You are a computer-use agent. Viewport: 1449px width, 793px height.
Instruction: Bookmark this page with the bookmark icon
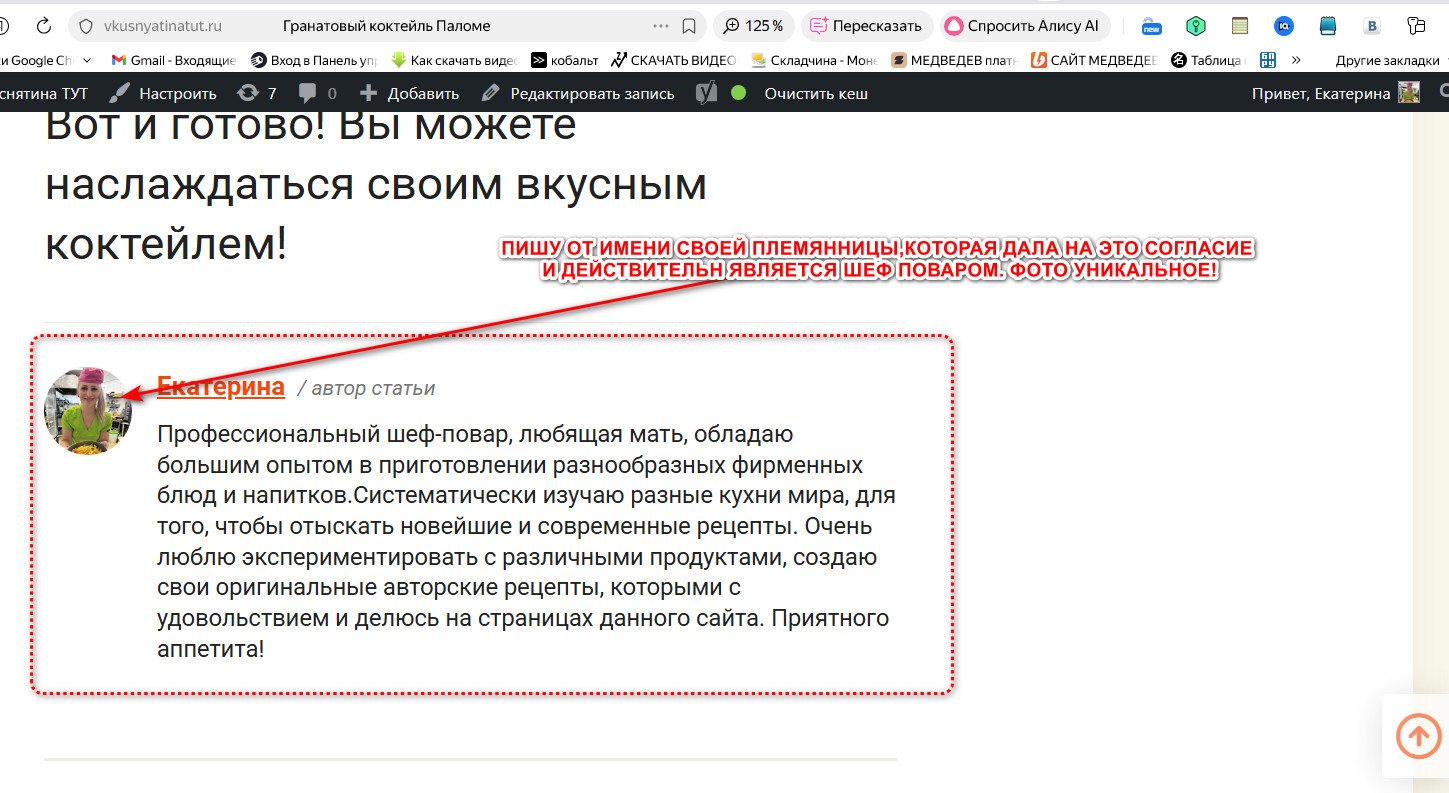click(x=689, y=26)
